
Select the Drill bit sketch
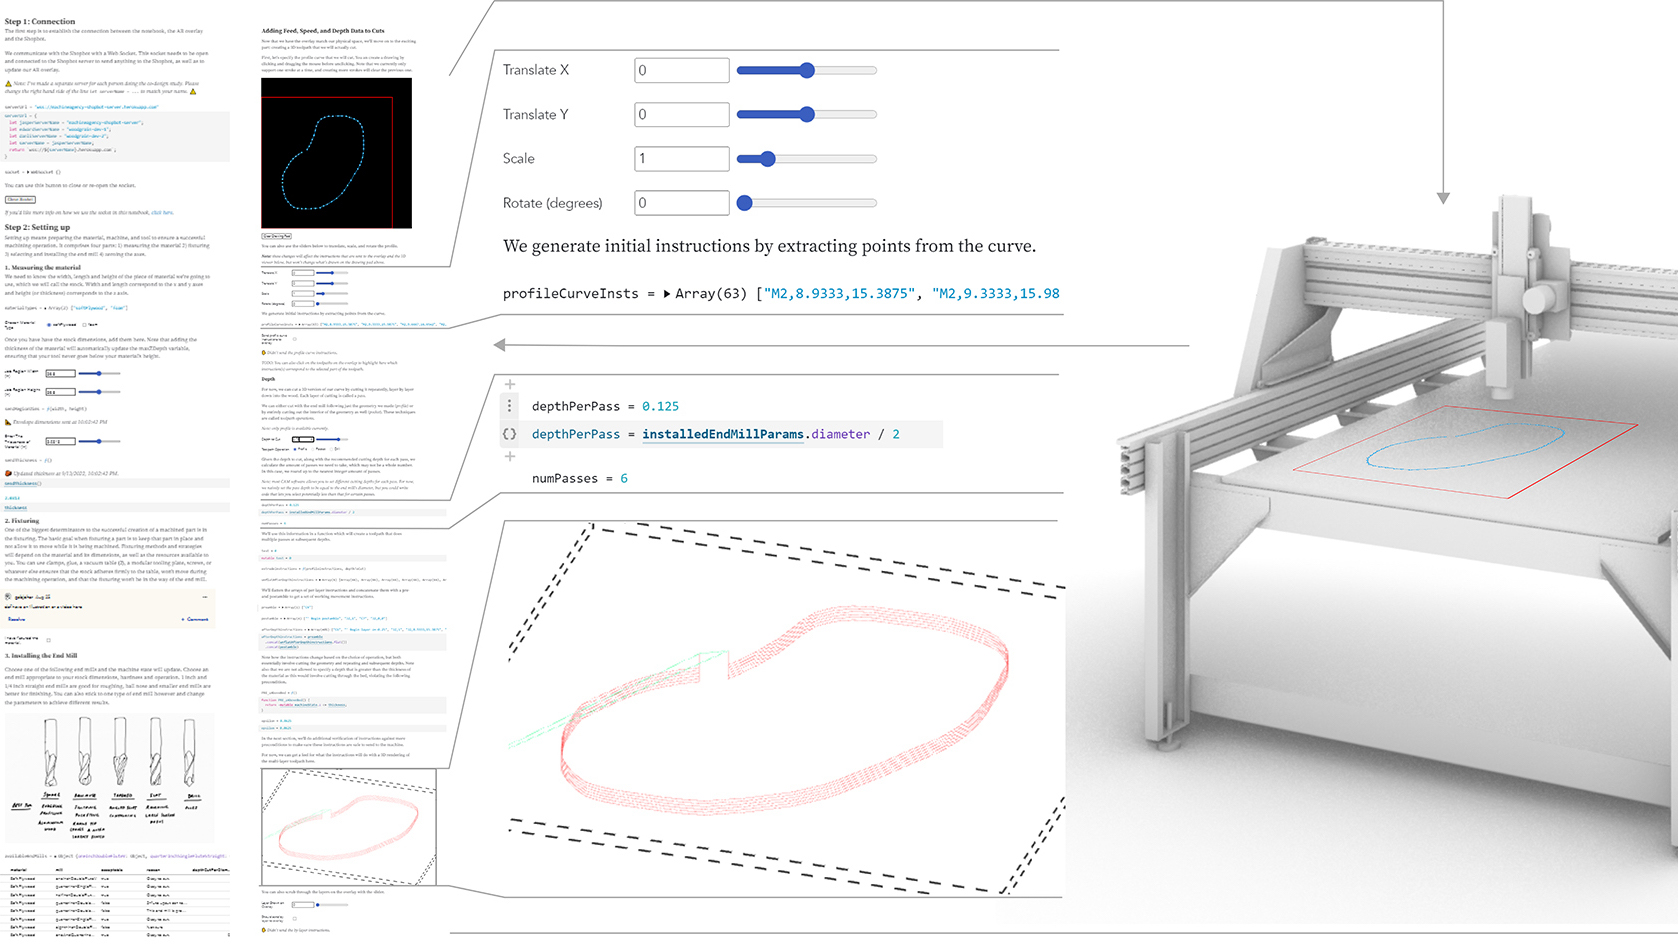tap(190, 755)
